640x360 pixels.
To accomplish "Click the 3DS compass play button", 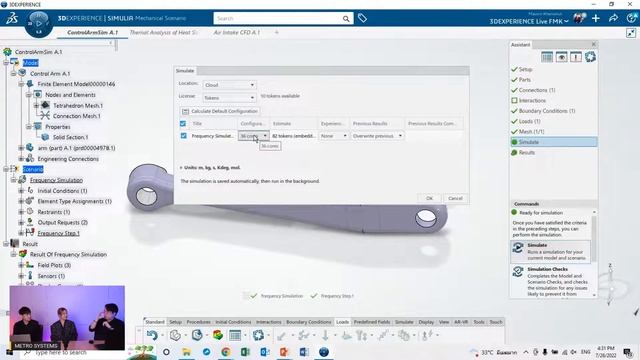I will pos(39,23).
